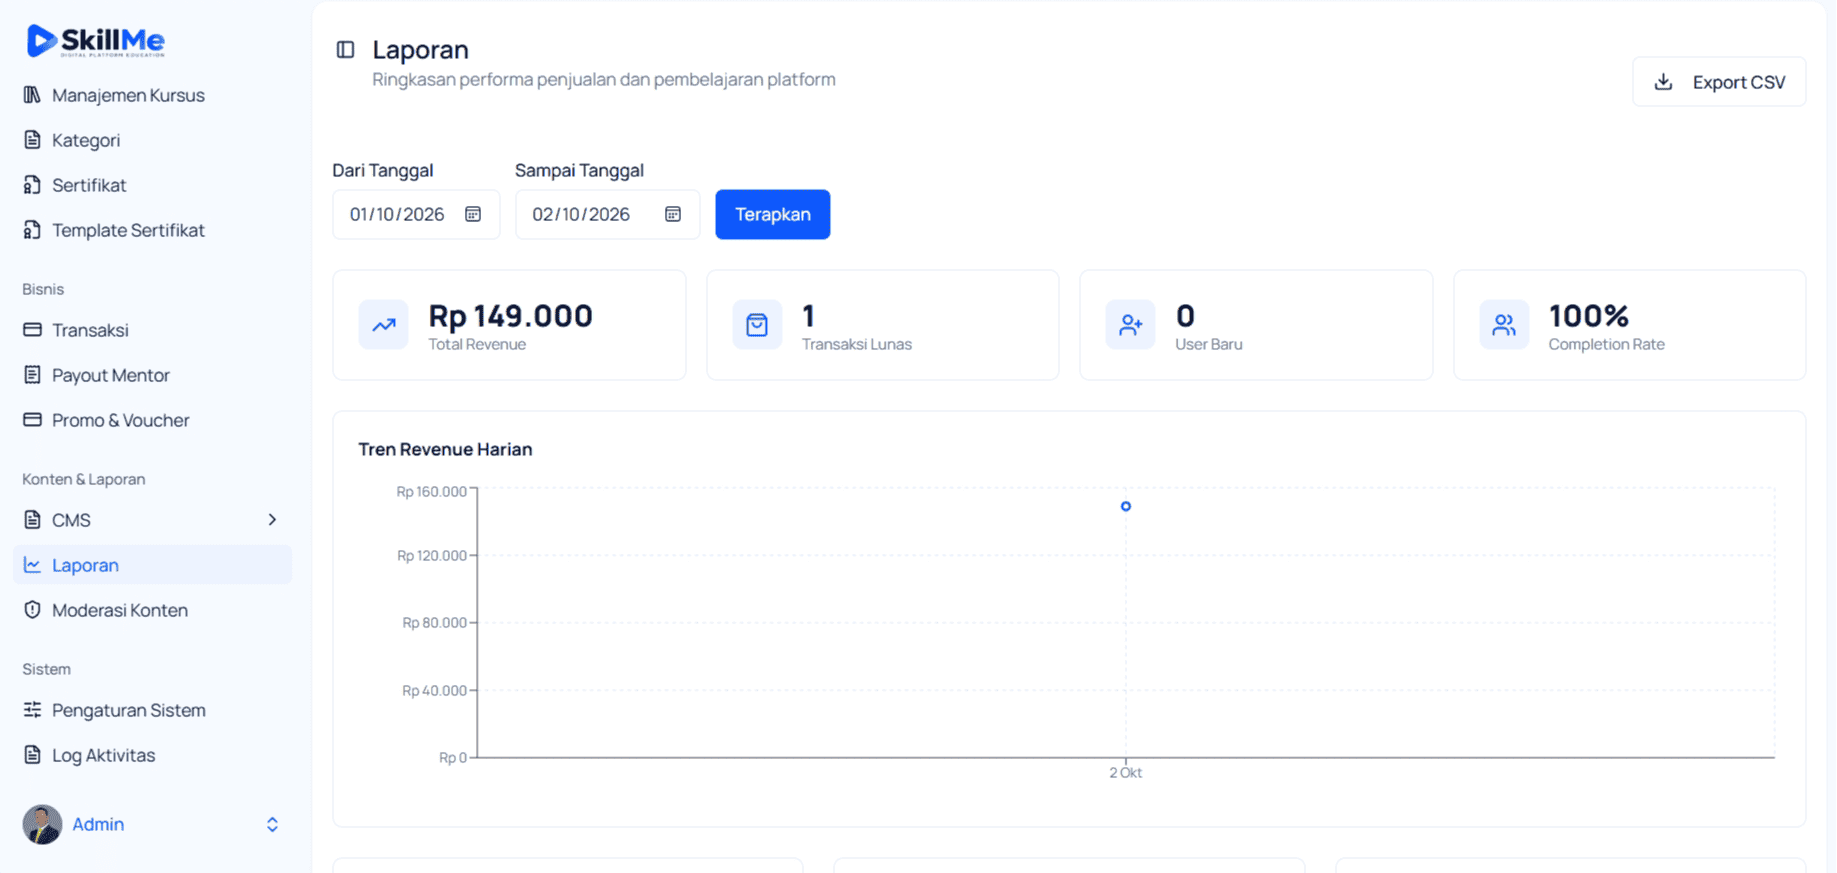The width and height of the screenshot is (1837, 873).
Task: Open the Transaksi menu item
Action: pos(152,330)
